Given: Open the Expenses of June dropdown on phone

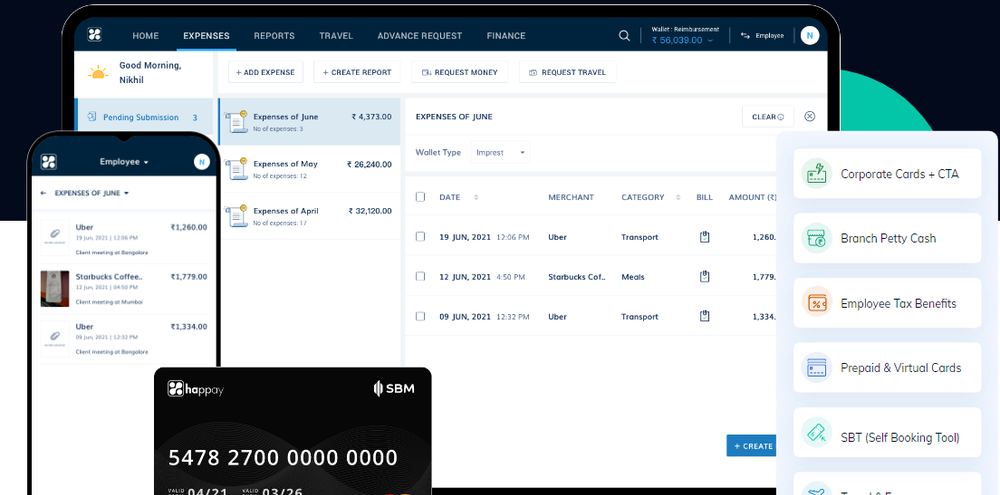Looking at the screenshot, I should pos(92,193).
